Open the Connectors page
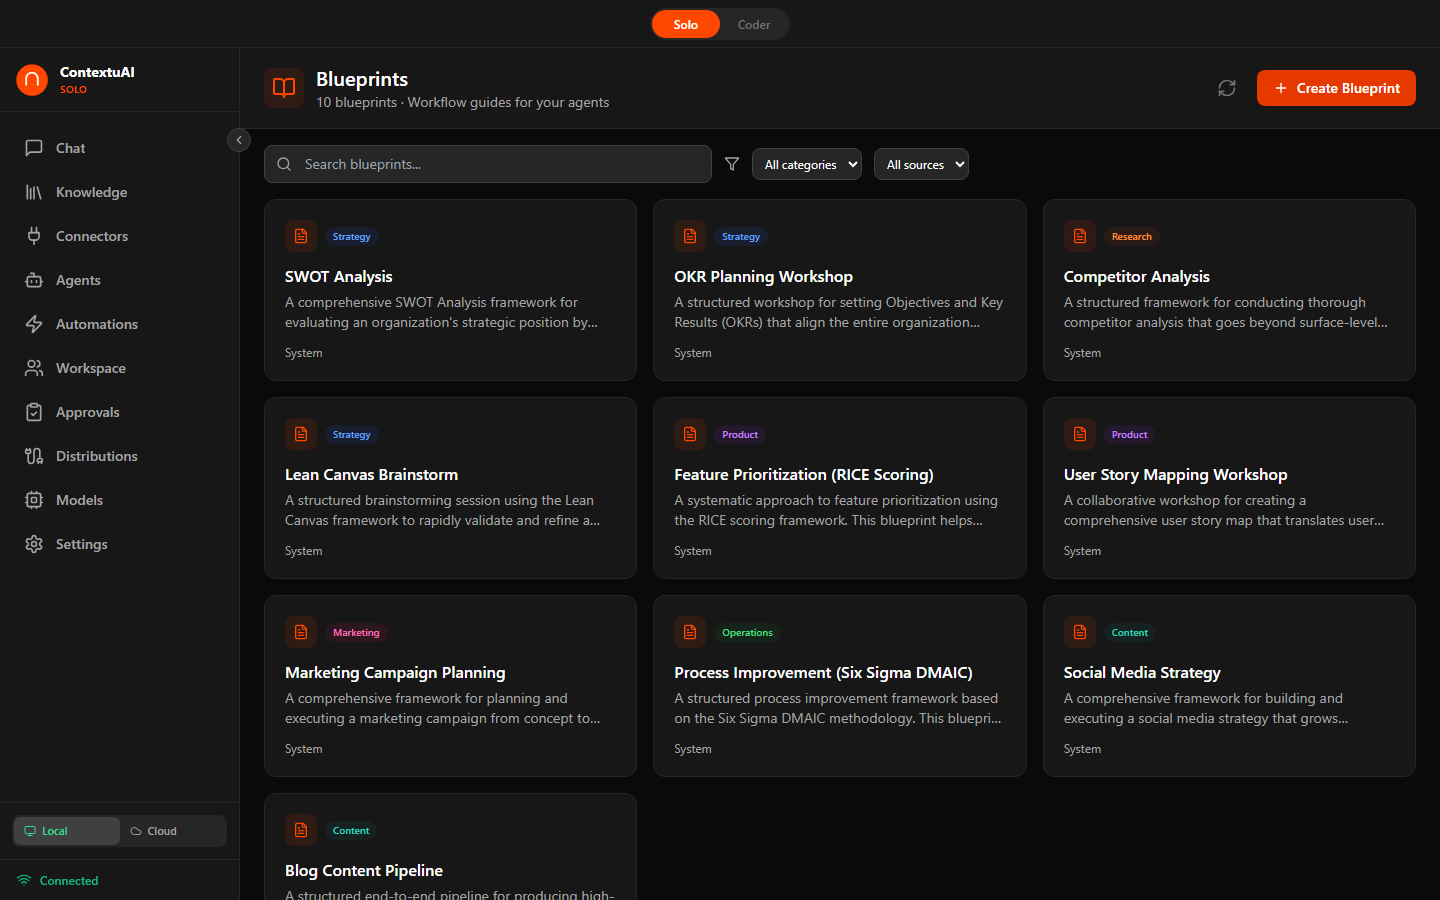1440x900 pixels. point(120,236)
